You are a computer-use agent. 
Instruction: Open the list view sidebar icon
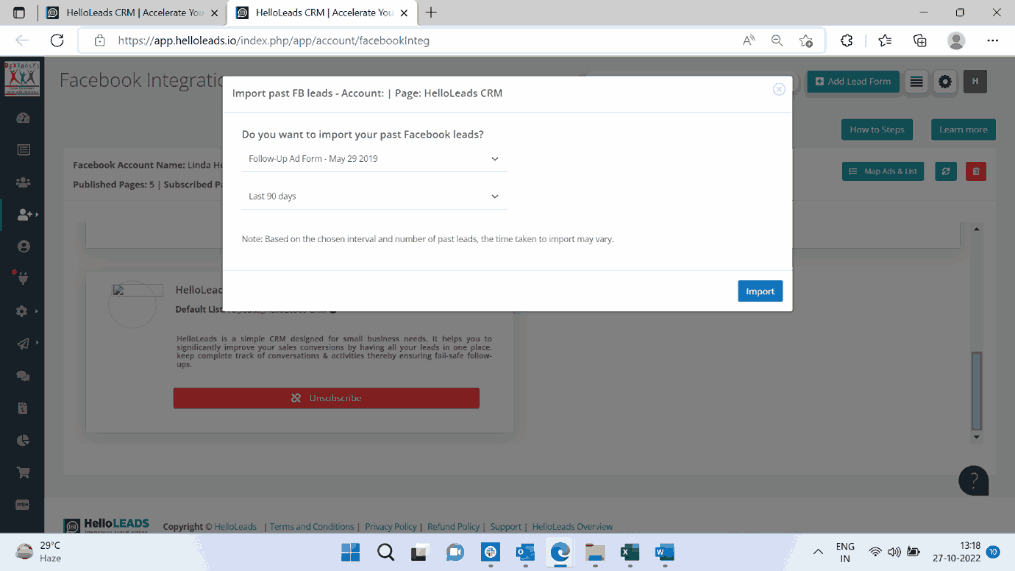[x=23, y=150]
